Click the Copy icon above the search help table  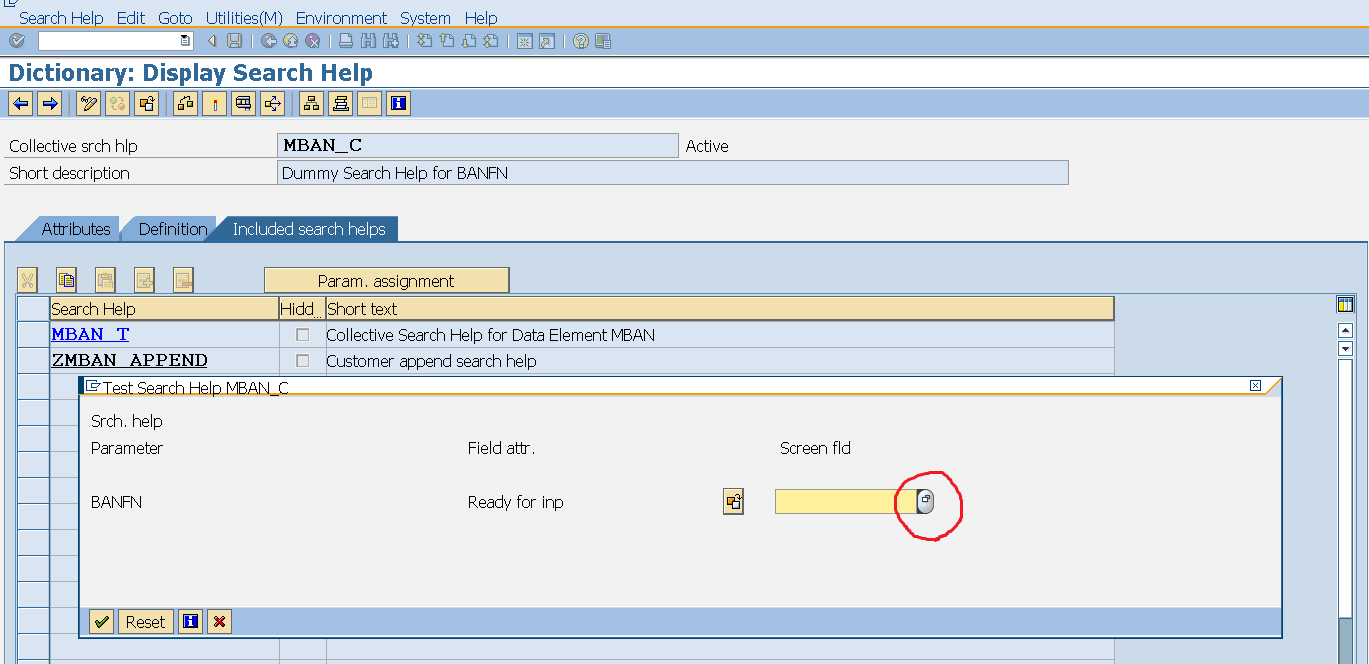pos(66,280)
